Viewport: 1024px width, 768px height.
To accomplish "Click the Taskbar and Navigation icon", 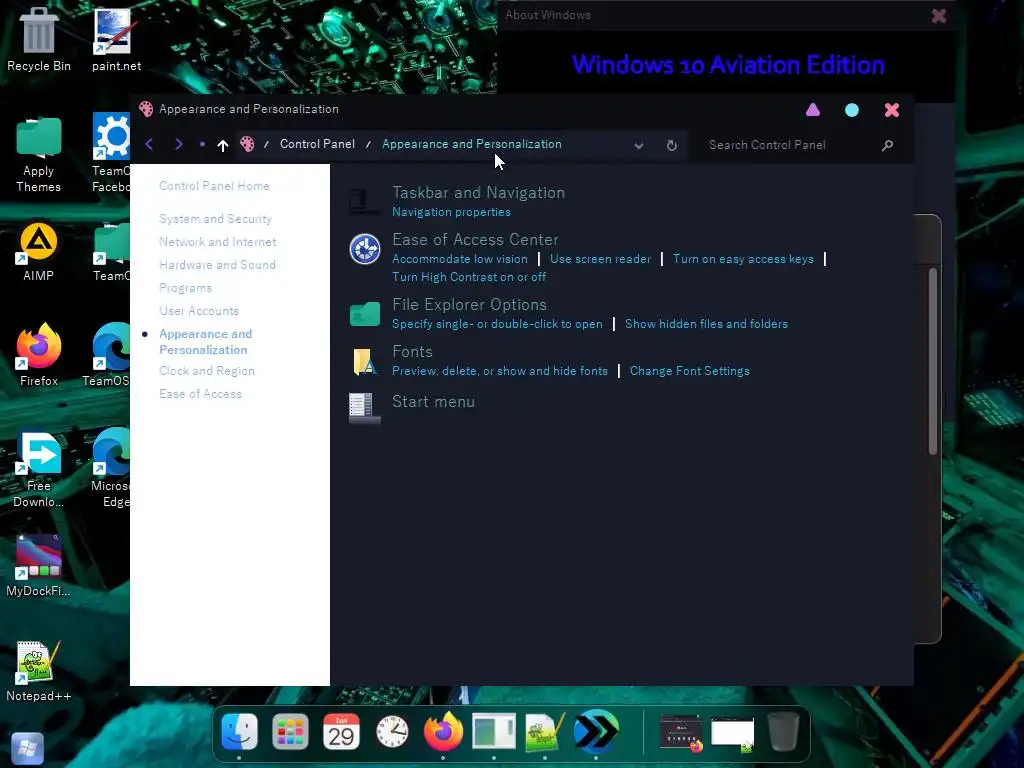I will coord(364,201).
